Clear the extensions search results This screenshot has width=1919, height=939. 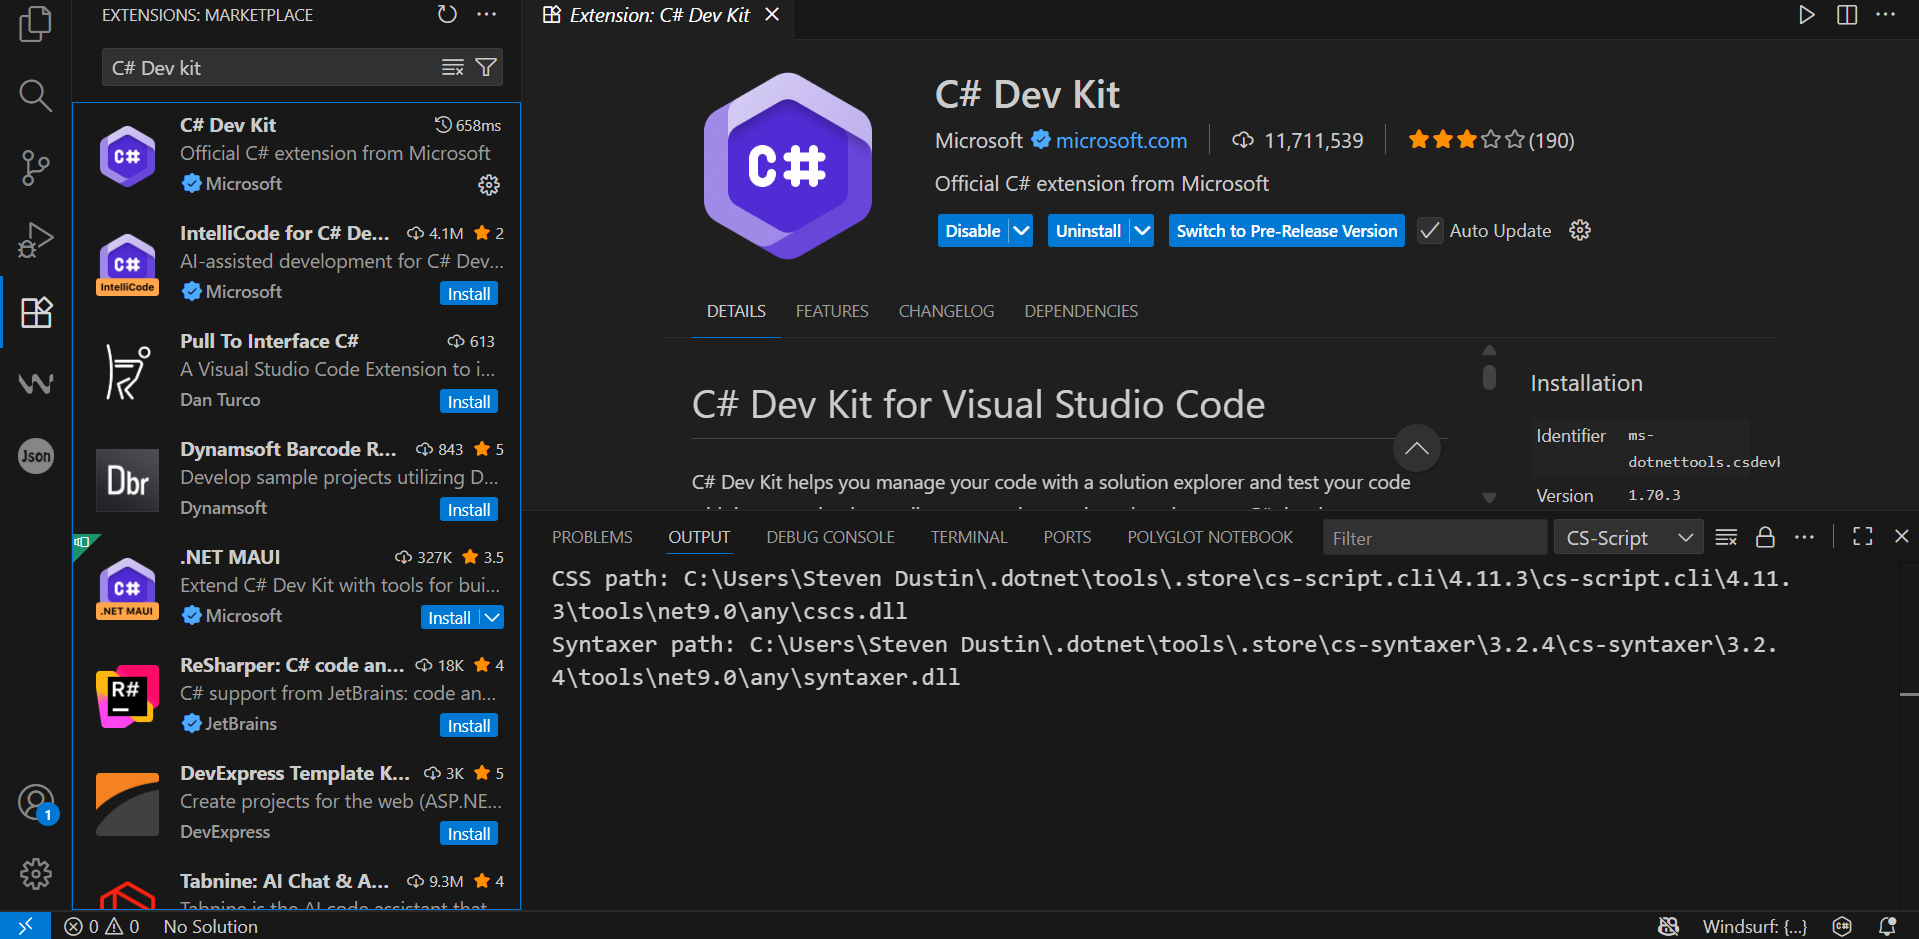pyautogui.click(x=453, y=68)
